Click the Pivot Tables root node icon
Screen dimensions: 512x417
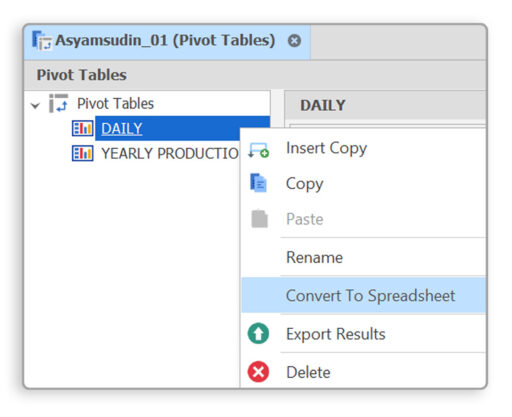coord(58,103)
